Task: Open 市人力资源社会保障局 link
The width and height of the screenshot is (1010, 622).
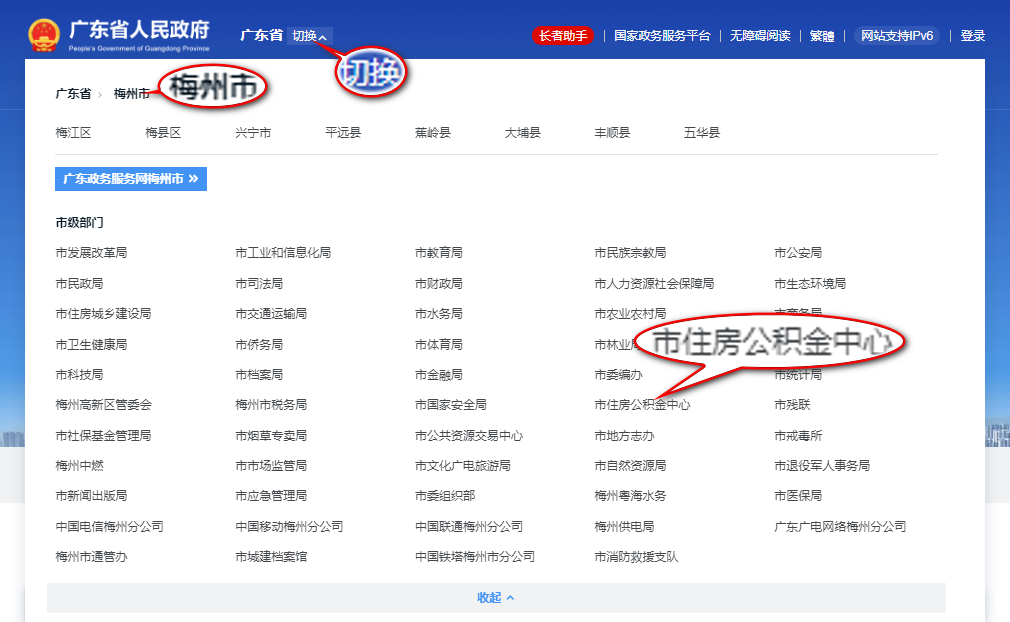Action: 654,283
